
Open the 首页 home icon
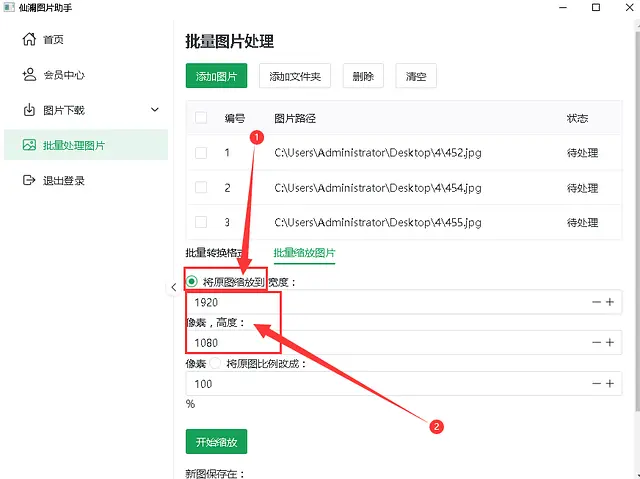pos(29,39)
